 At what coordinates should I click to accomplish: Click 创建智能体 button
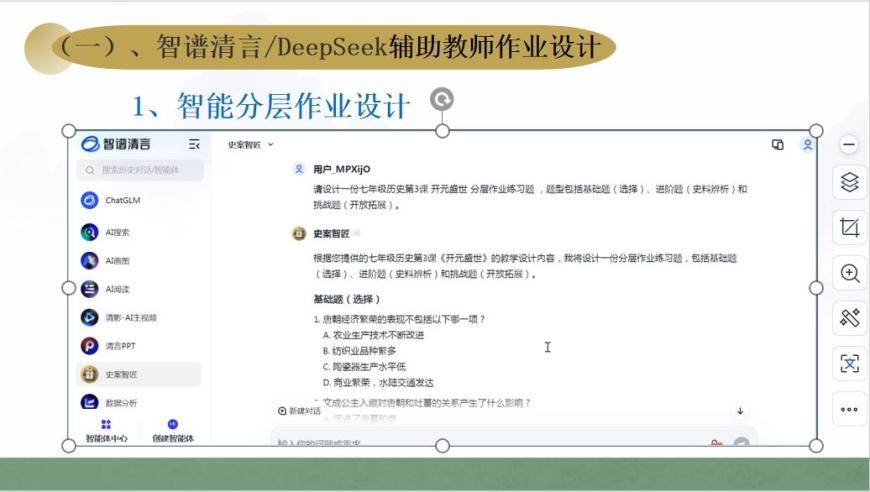[x=173, y=431]
